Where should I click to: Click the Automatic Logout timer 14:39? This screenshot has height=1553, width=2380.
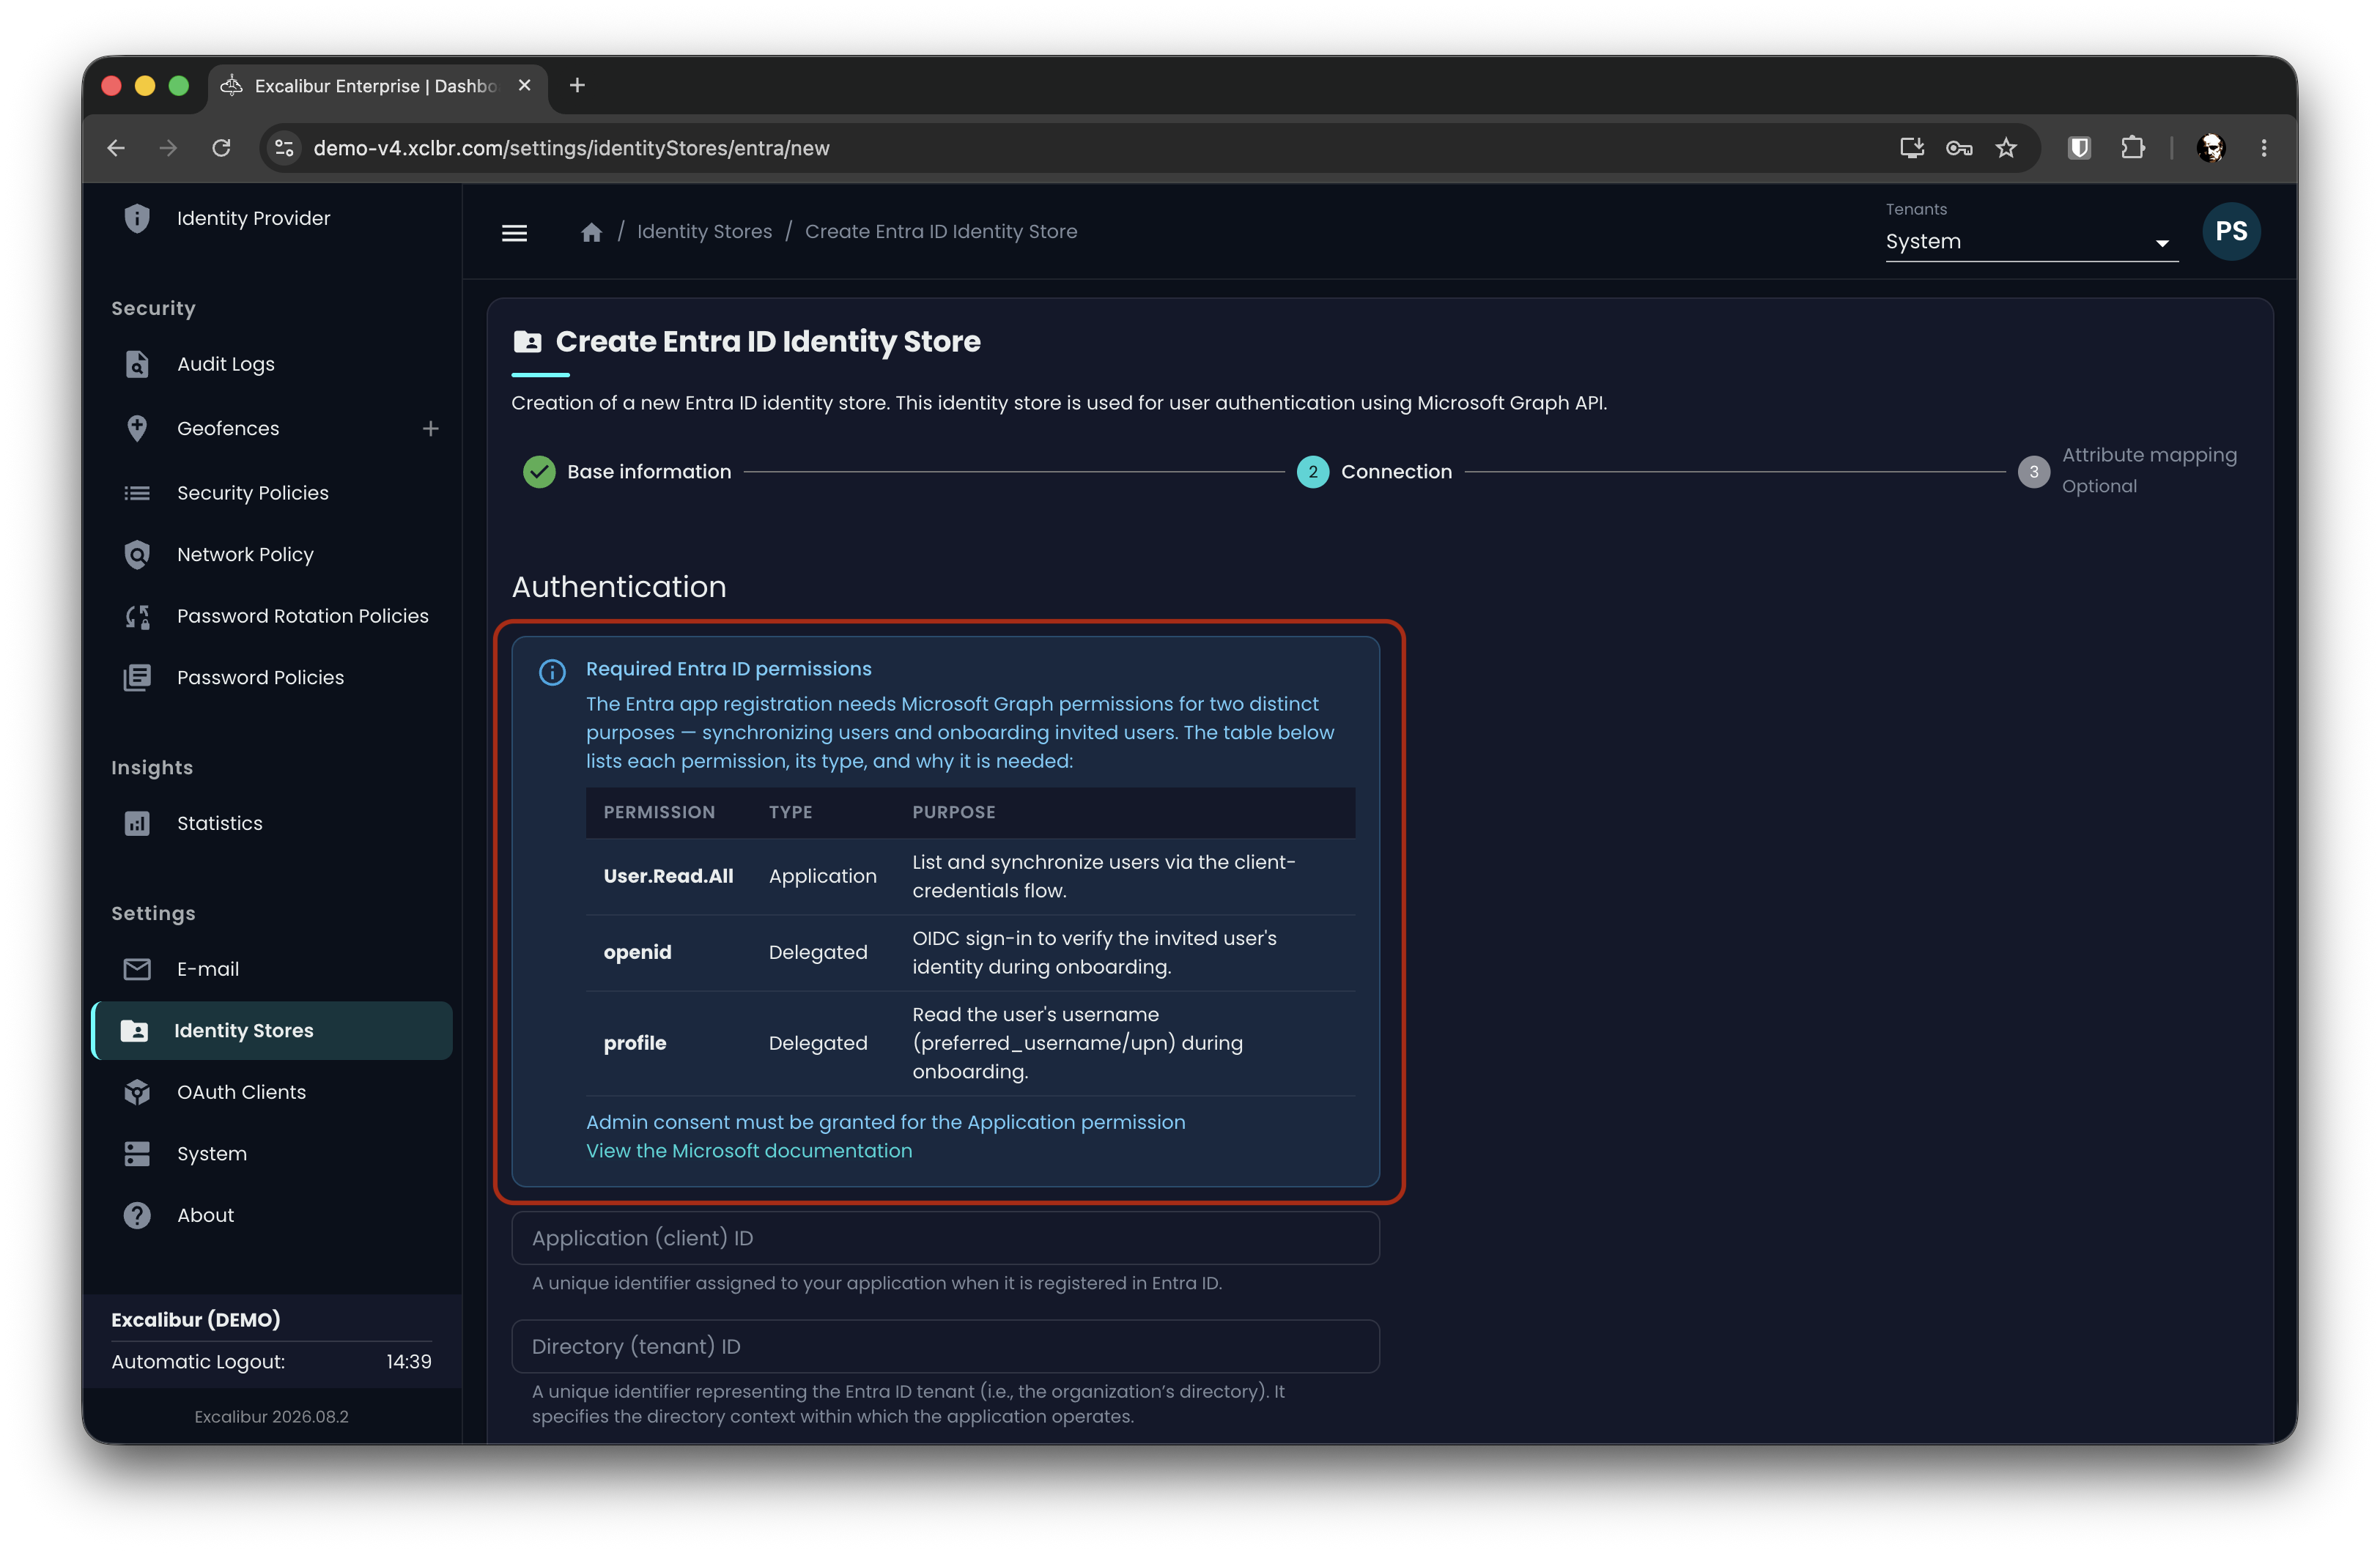point(408,1362)
